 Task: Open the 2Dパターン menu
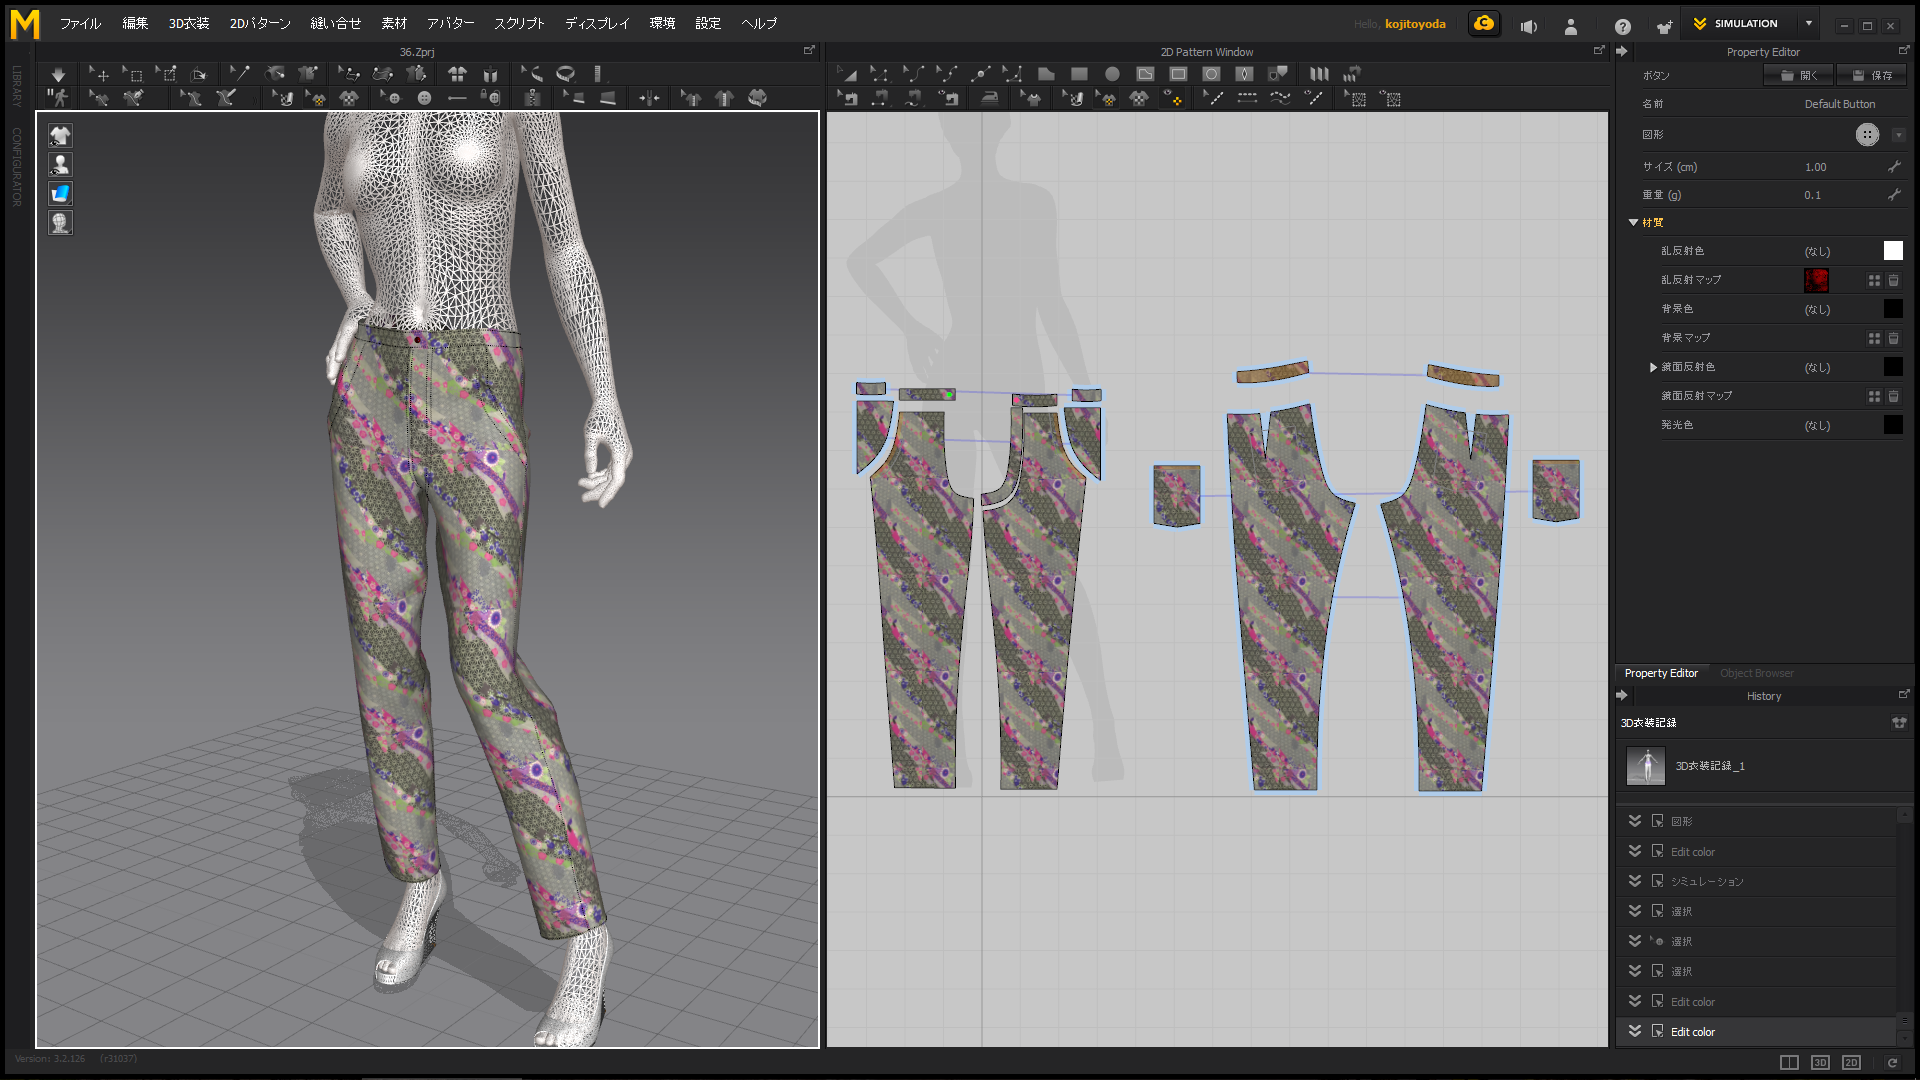point(260,23)
